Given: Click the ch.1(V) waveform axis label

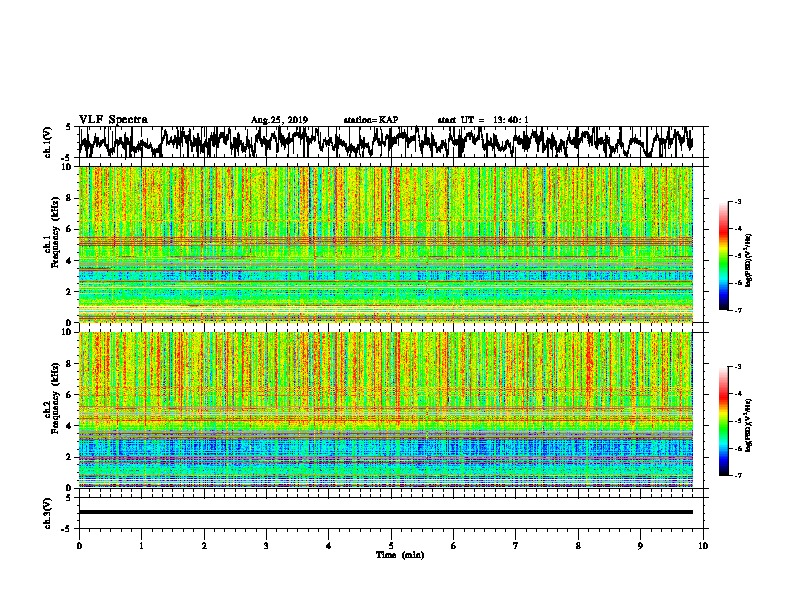Looking at the screenshot, I should click(x=47, y=142).
